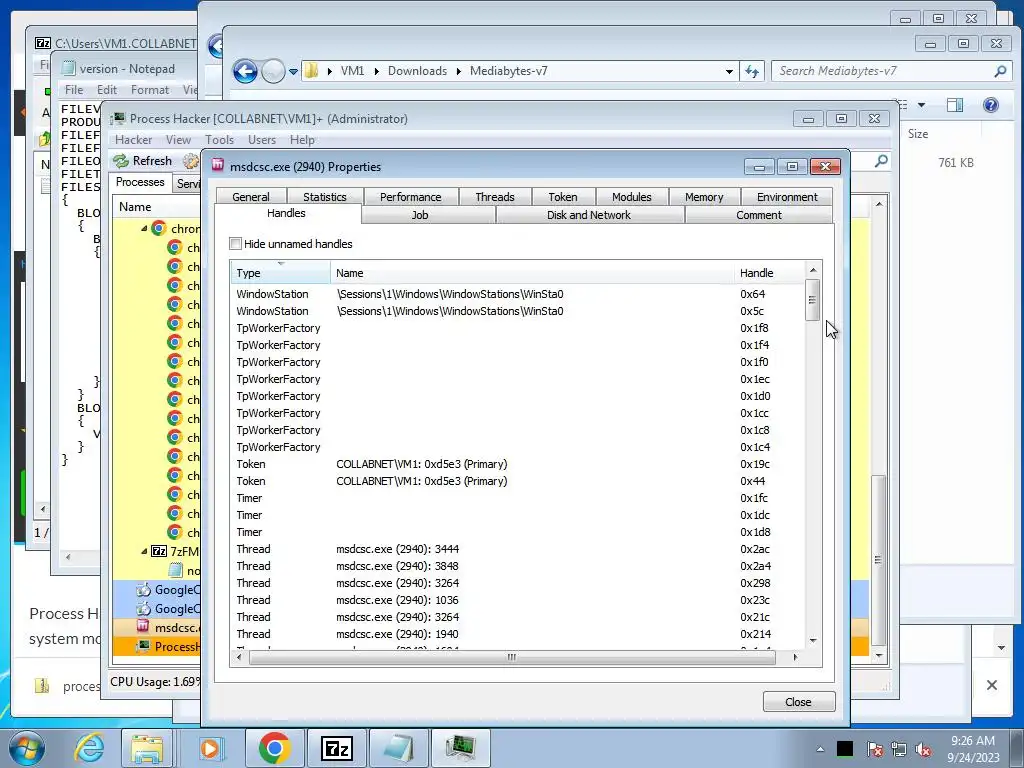Sort handles by the Name column header
Viewport: 1024px width, 768px height.
tap(532, 273)
